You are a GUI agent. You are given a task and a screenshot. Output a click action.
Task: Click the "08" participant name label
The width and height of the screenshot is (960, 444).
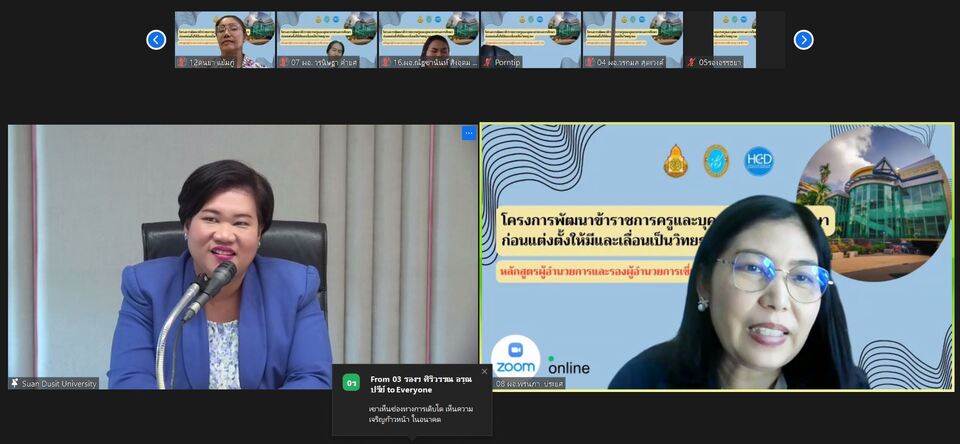(528, 384)
